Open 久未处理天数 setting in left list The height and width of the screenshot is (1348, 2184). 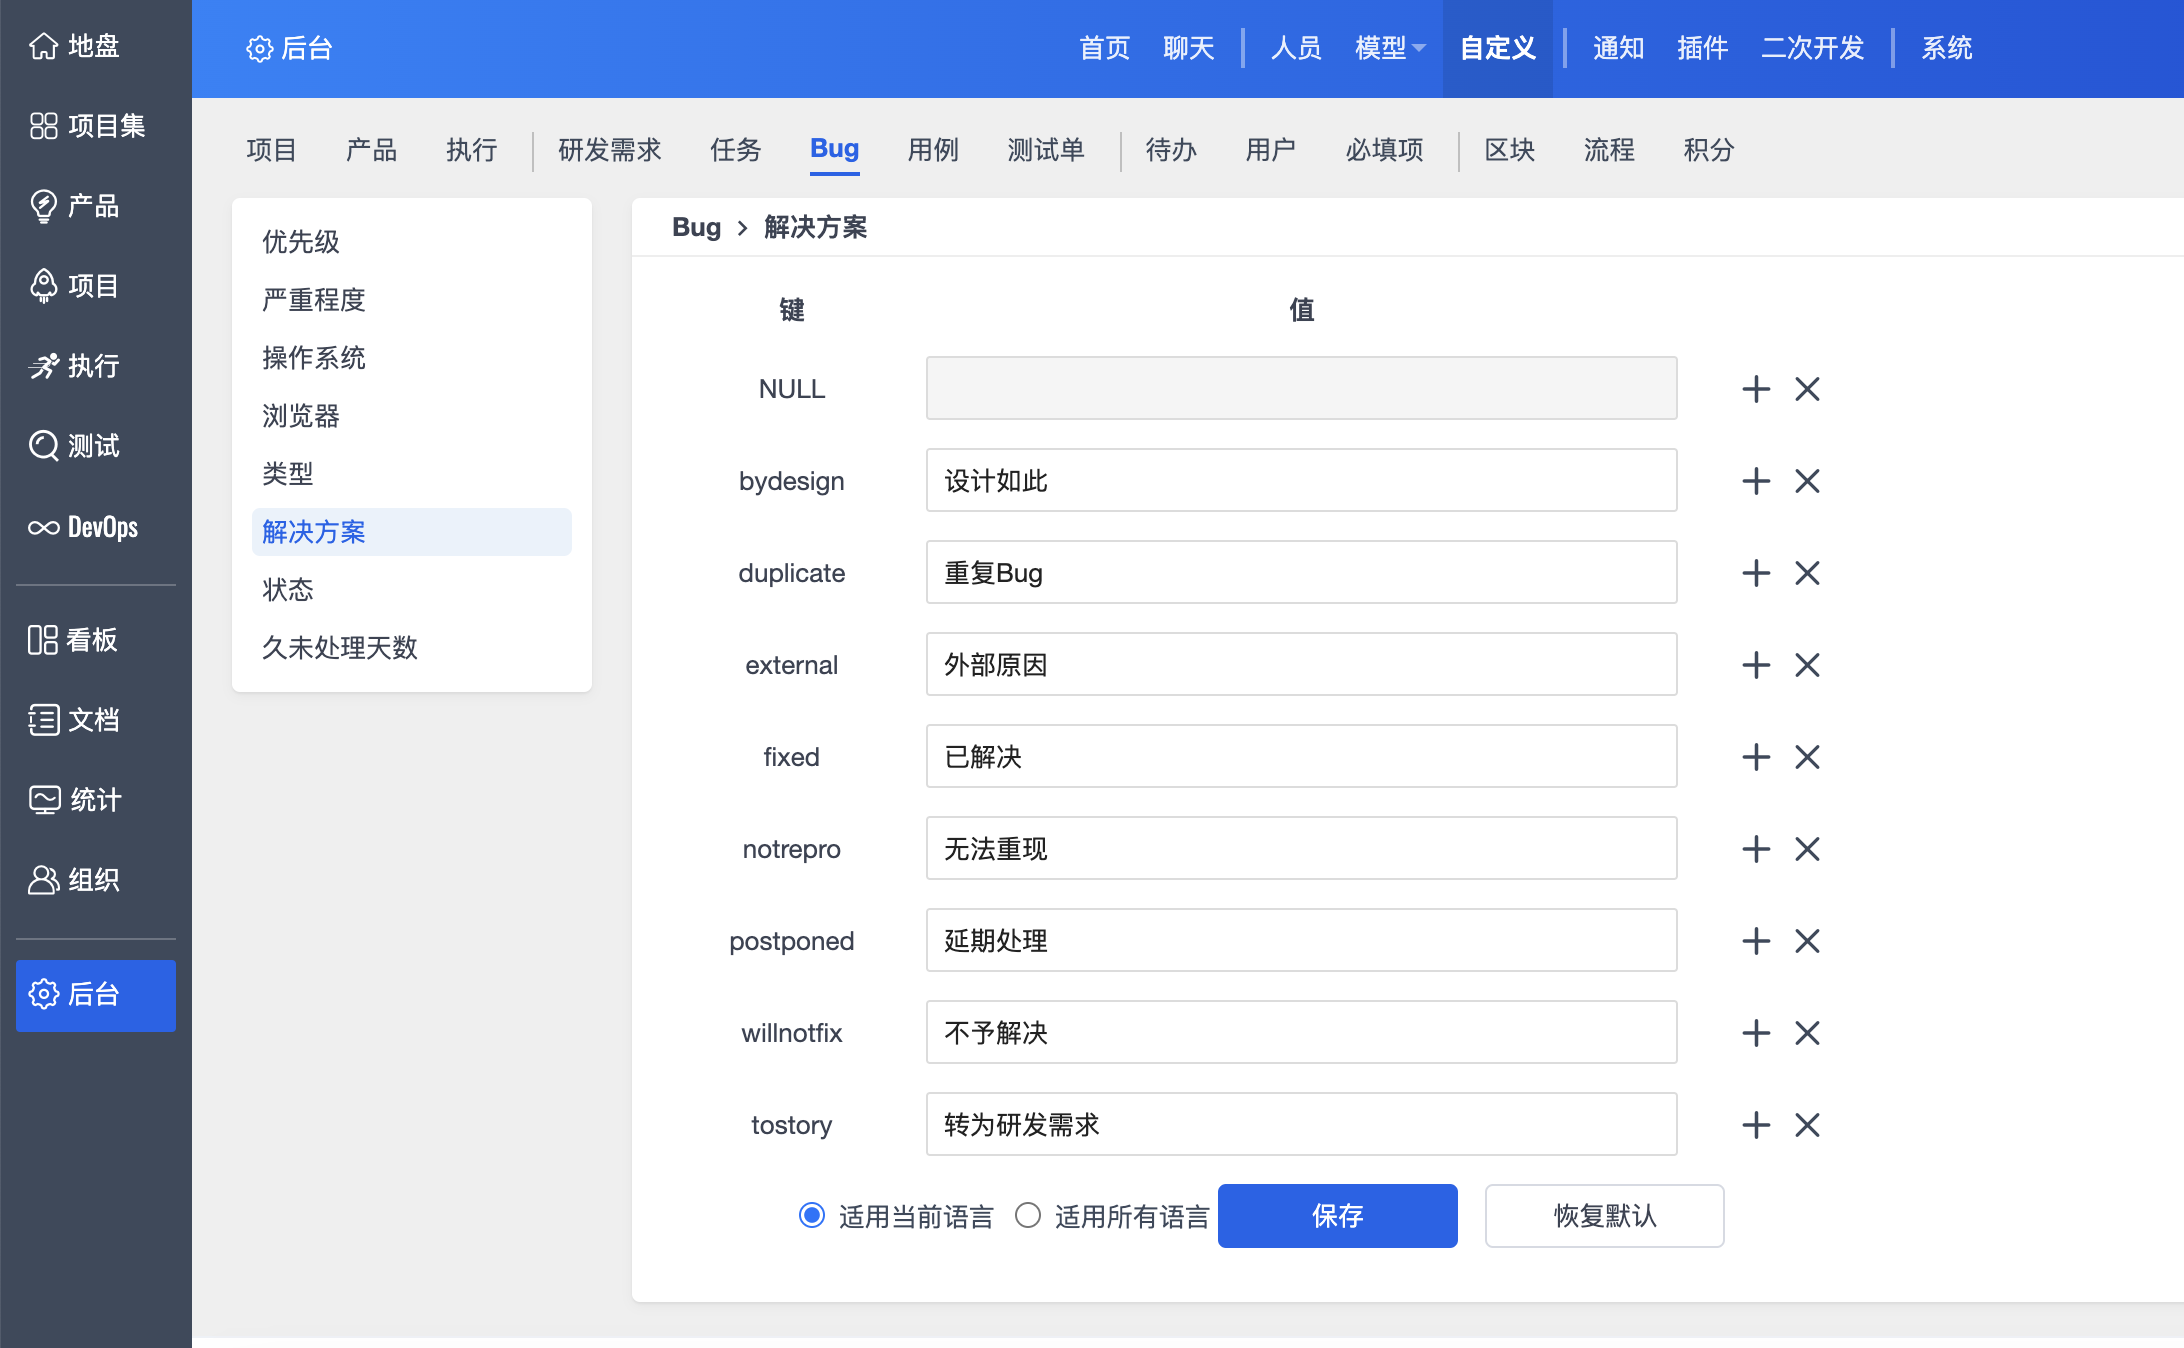(x=340, y=648)
